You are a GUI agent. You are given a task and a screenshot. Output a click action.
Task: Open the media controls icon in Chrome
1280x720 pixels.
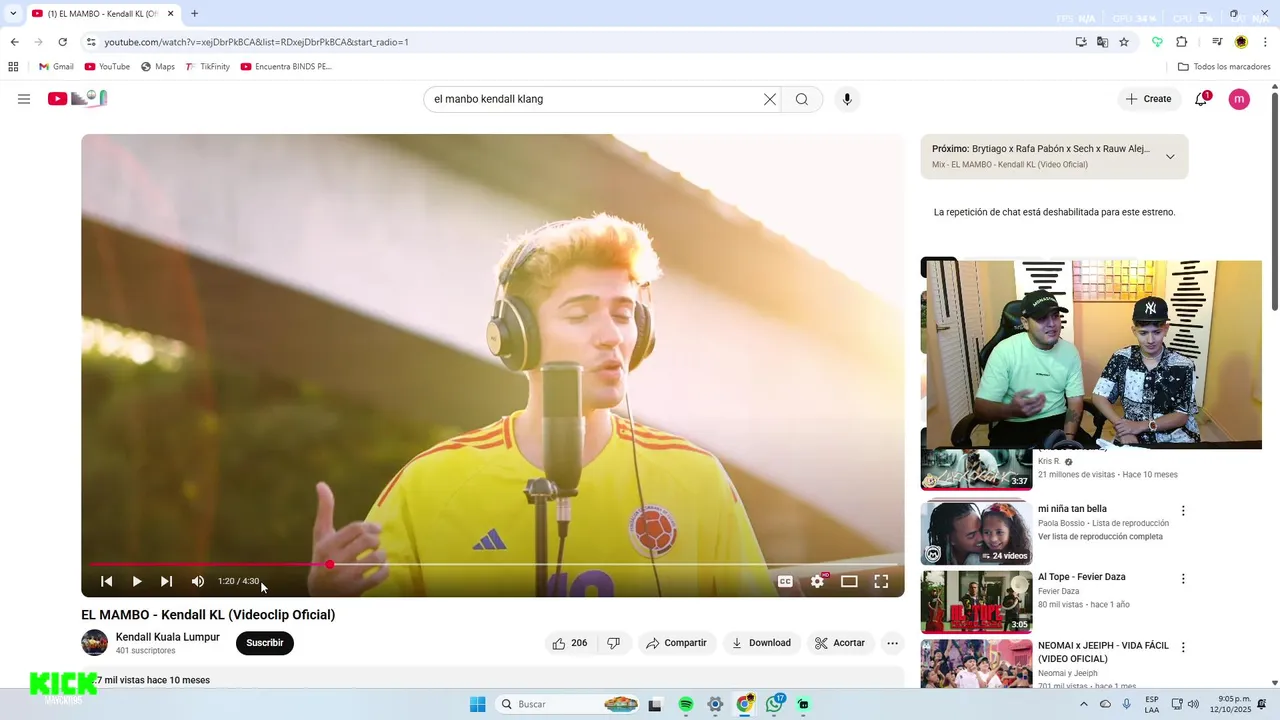[x=1217, y=42]
